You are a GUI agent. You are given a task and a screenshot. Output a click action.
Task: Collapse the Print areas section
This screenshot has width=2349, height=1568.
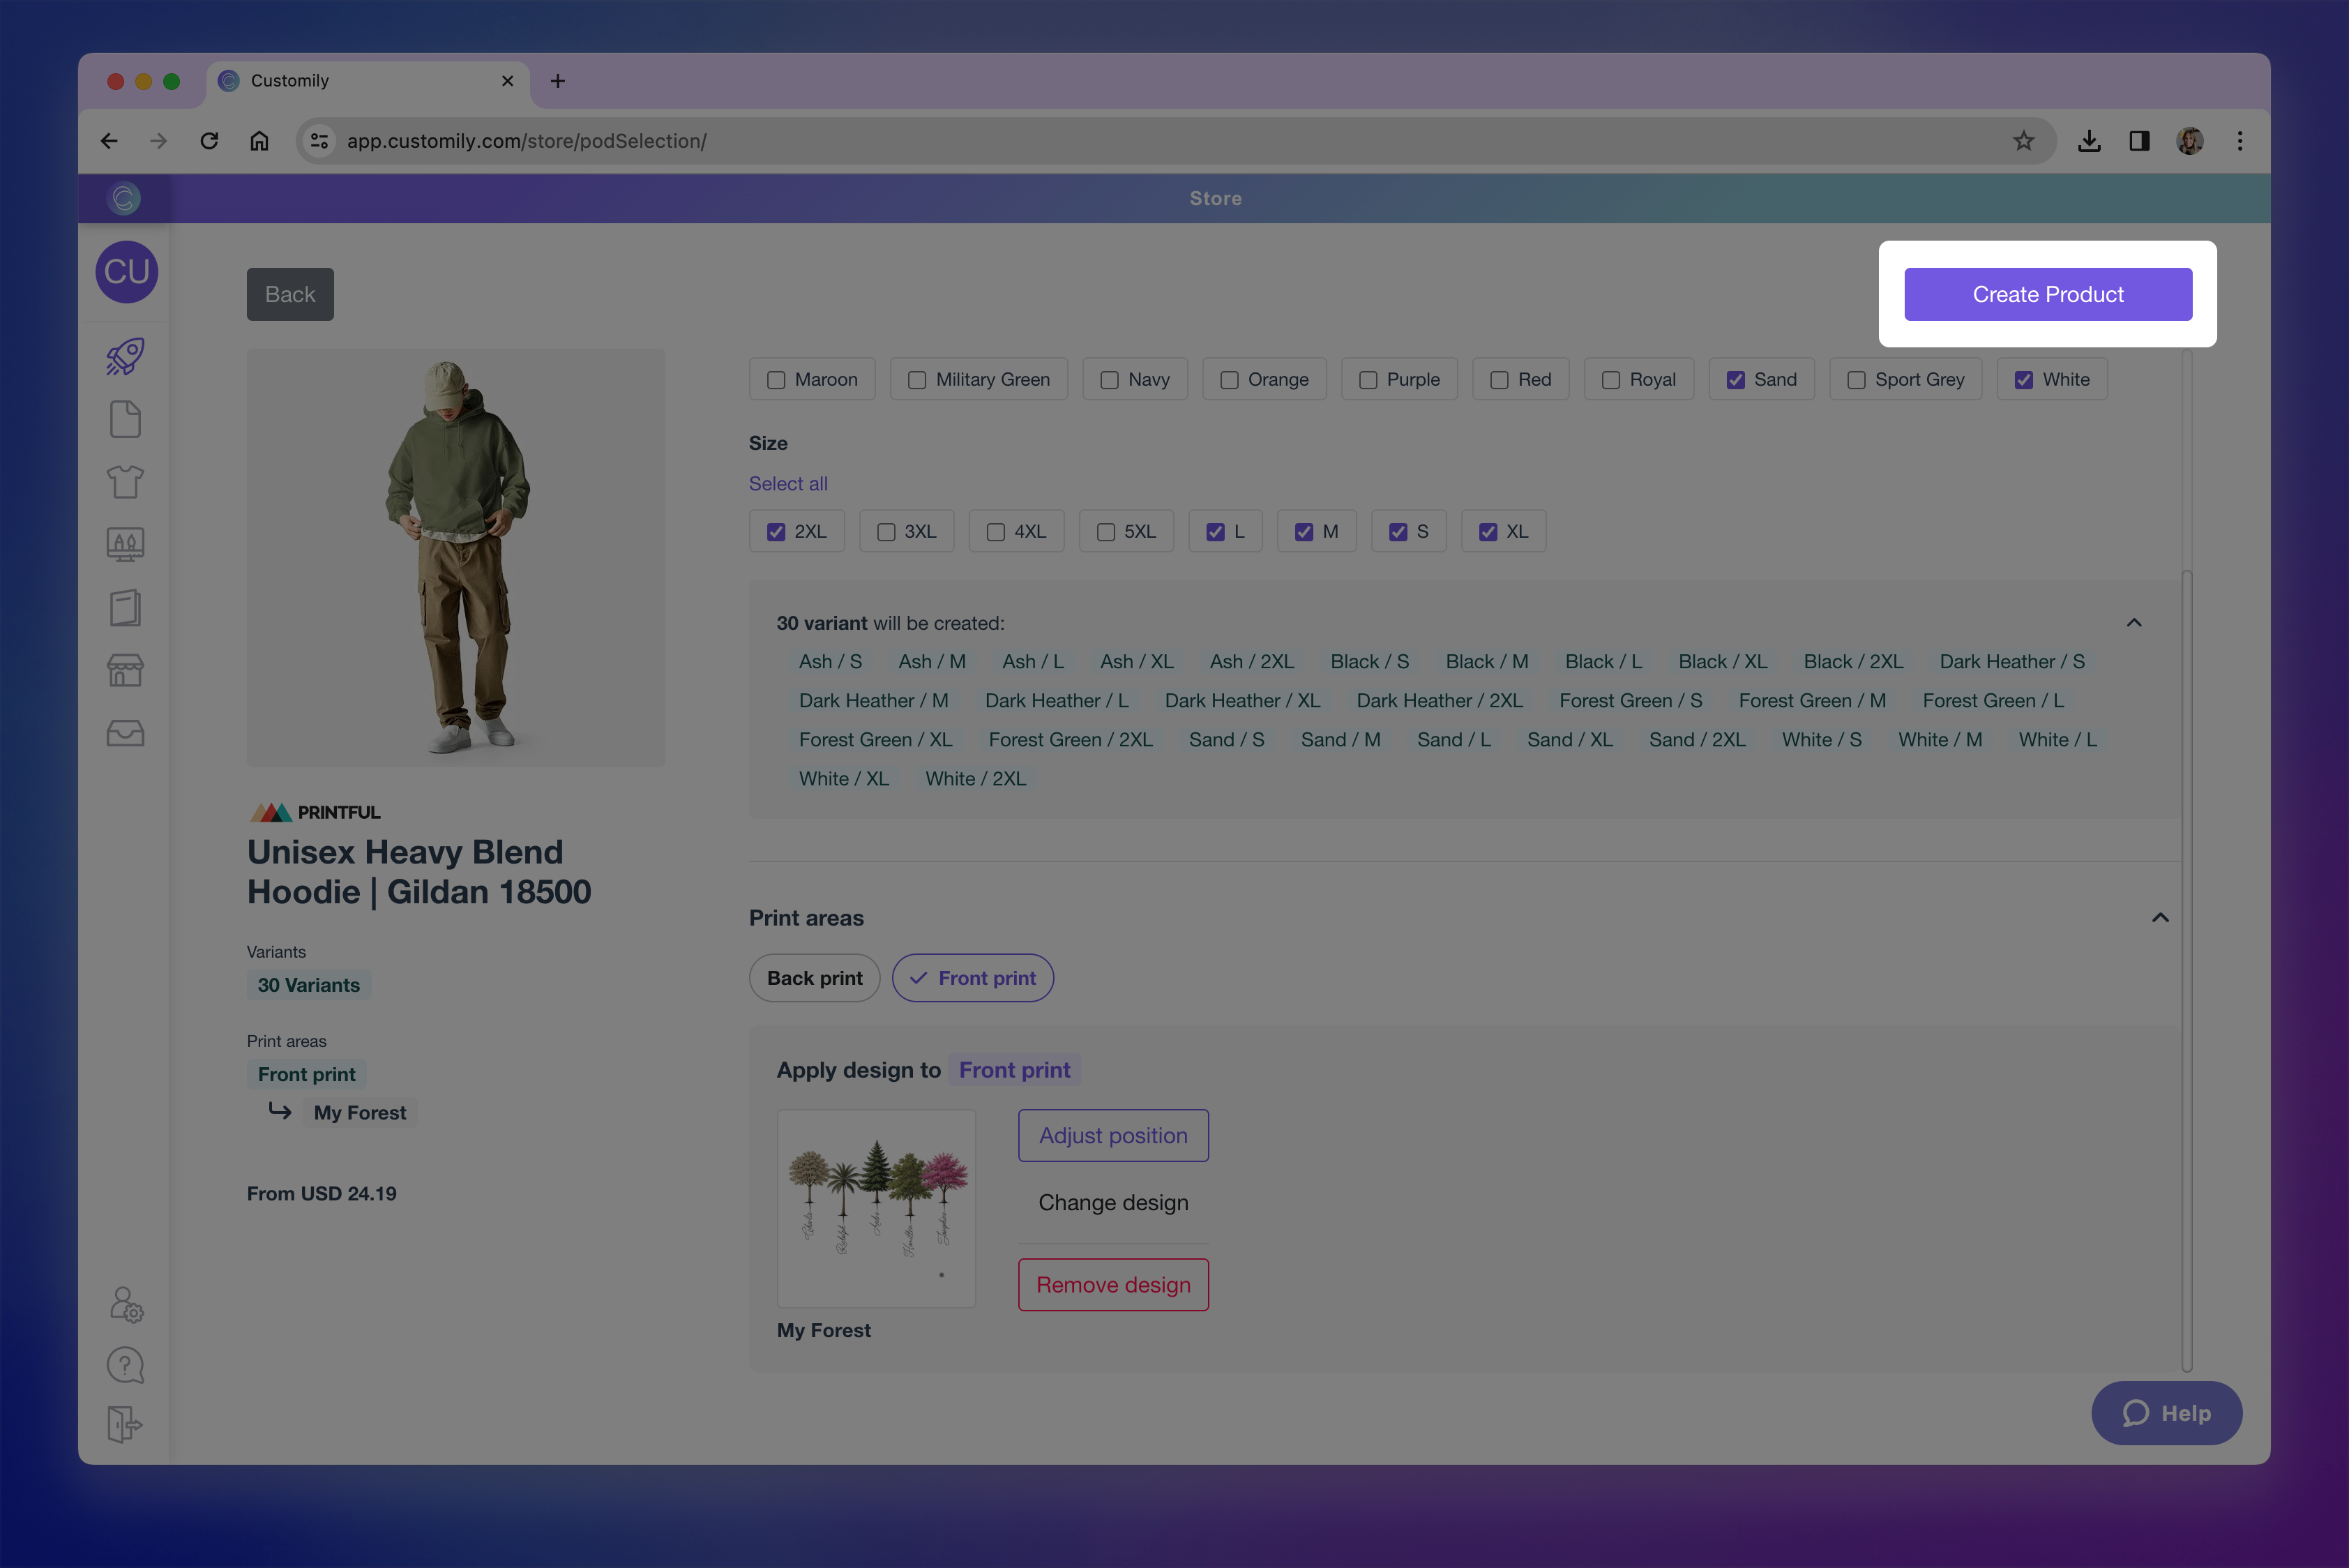pyautogui.click(x=2159, y=917)
